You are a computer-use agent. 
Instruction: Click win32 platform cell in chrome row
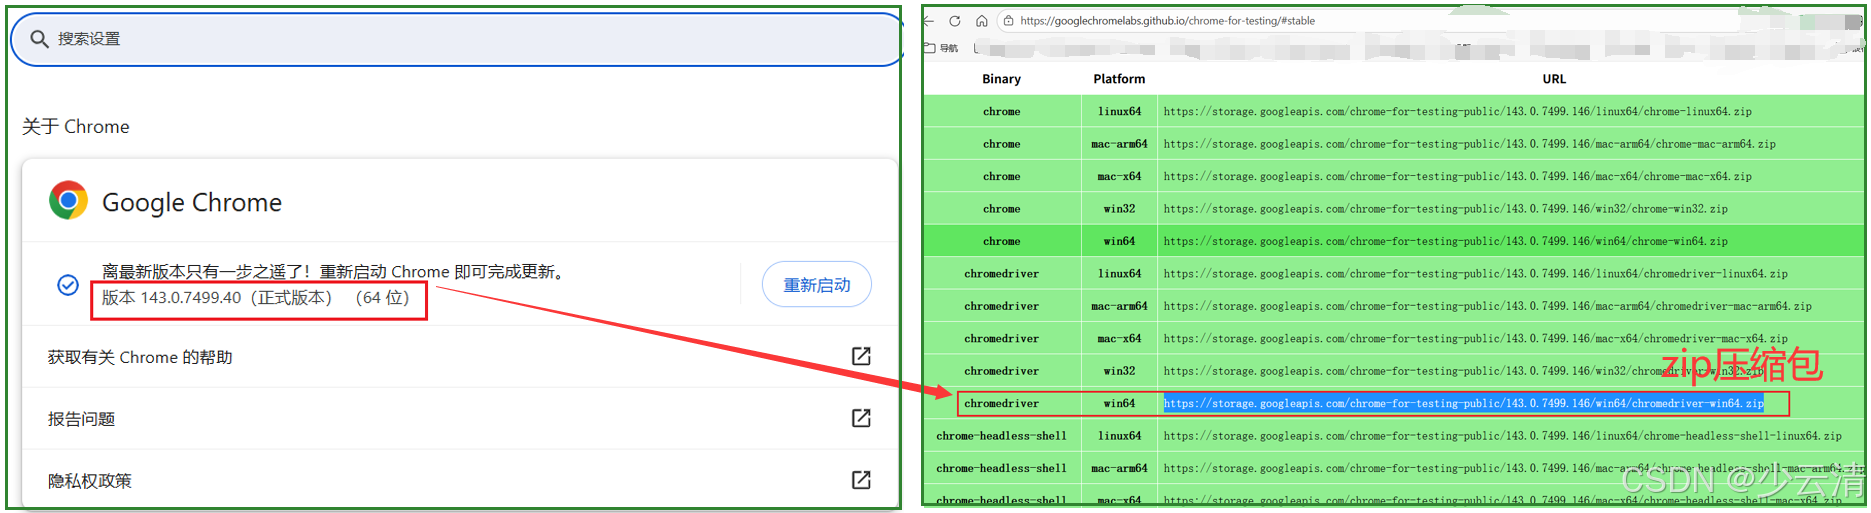(1119, 209)
